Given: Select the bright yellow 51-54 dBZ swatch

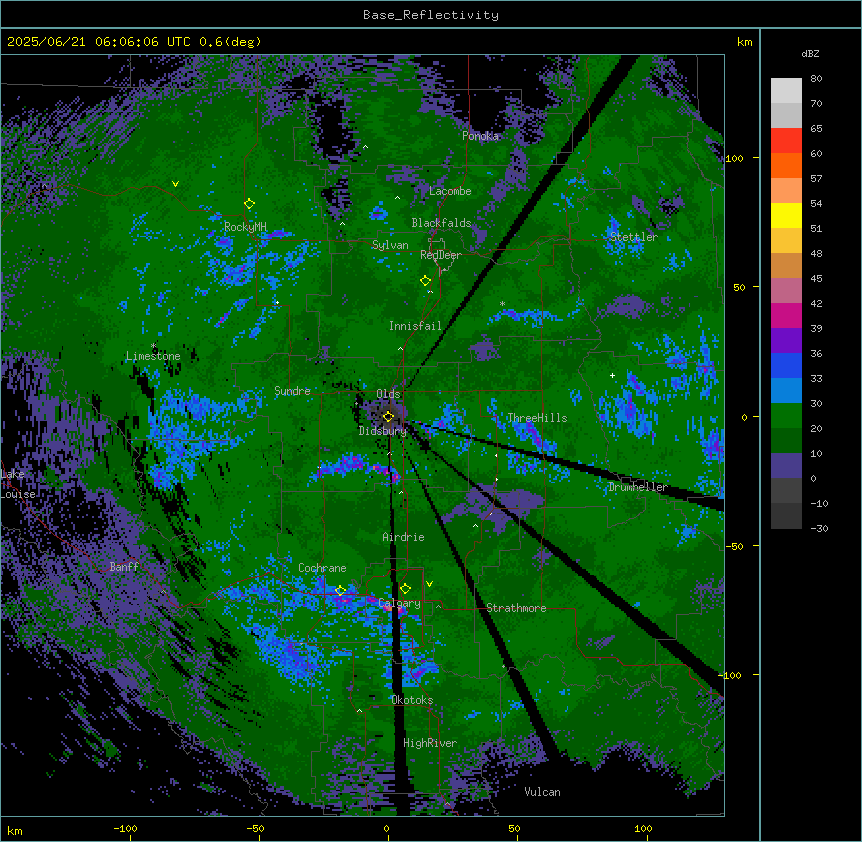Looking at the screenshot, I should click(x=786, y=216).
